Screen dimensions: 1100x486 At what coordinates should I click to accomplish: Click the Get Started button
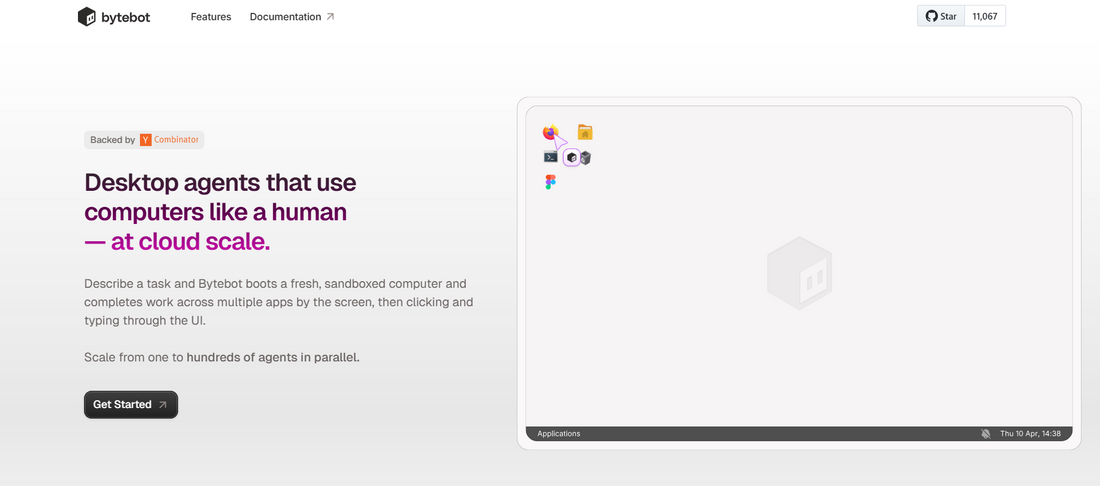click(130, 405)
